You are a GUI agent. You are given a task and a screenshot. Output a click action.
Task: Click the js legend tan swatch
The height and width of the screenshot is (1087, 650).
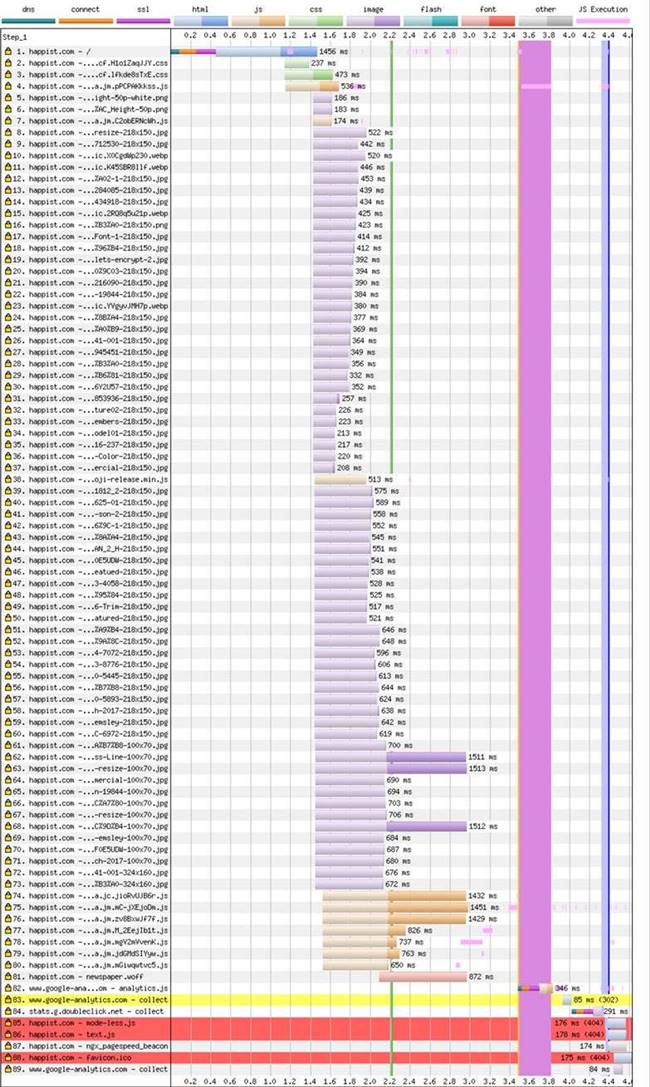258,21
